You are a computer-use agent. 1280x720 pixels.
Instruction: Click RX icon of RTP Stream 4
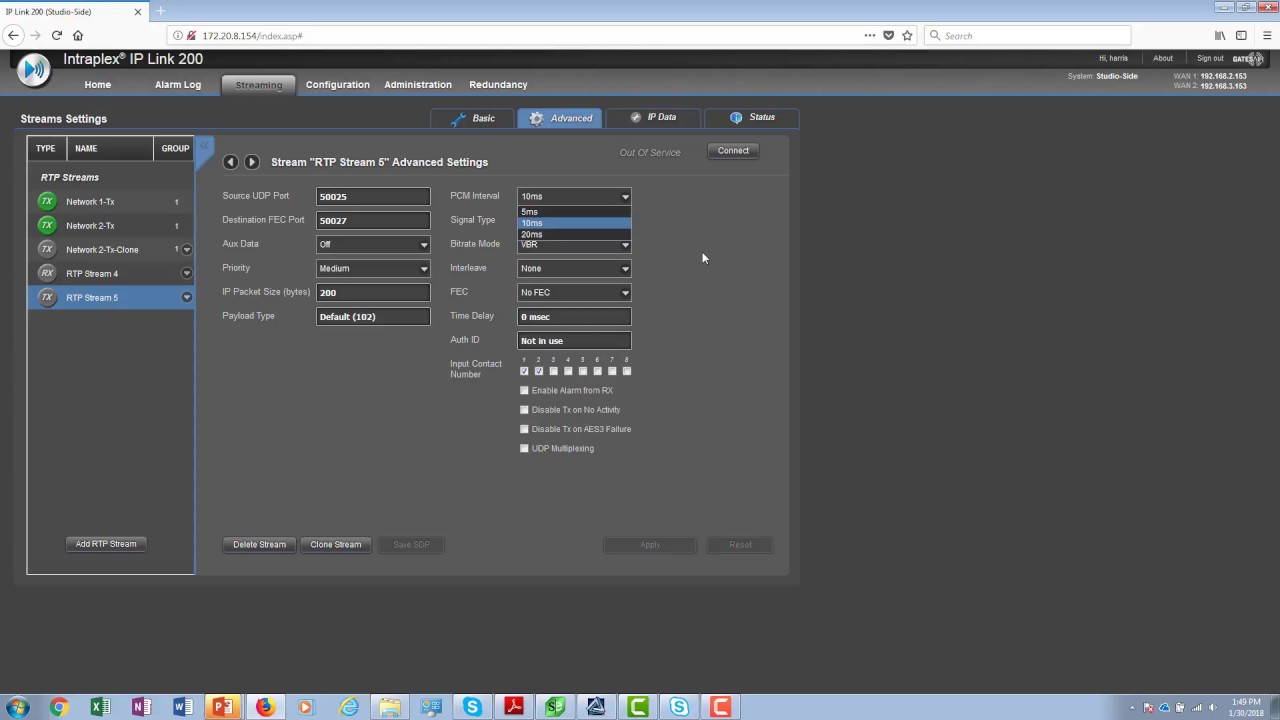[x=47, y=273]
